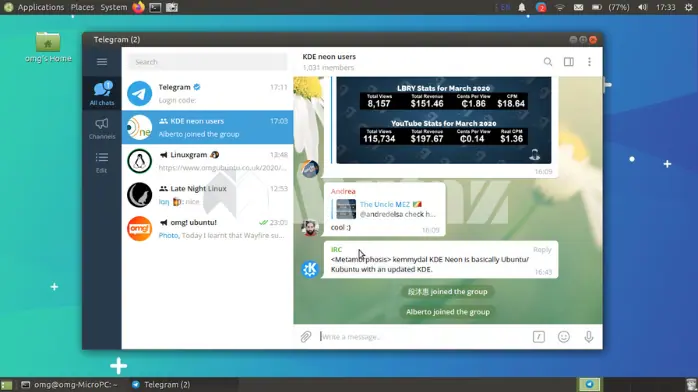Image resolution: width=698 pixels, height=392 pixels.
Task: Click Andrea's profile avatar
Action: [310, 227]
